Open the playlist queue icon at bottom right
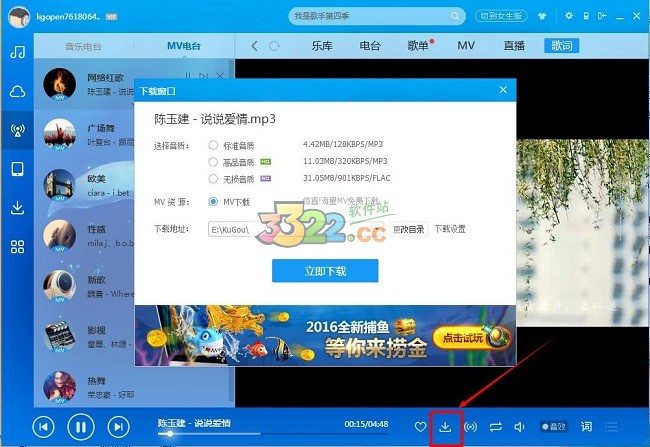The height and width of the screenshot is (447, 650). (611, 427)
